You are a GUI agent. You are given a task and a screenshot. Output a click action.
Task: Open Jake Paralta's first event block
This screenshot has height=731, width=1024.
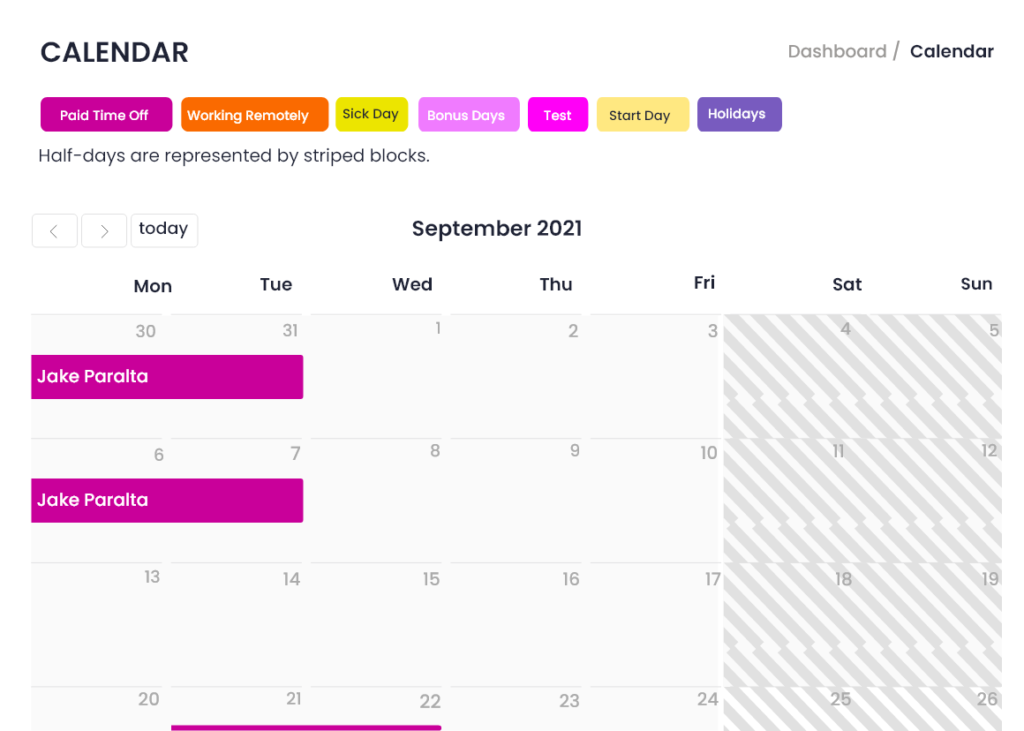coord(166,377)
